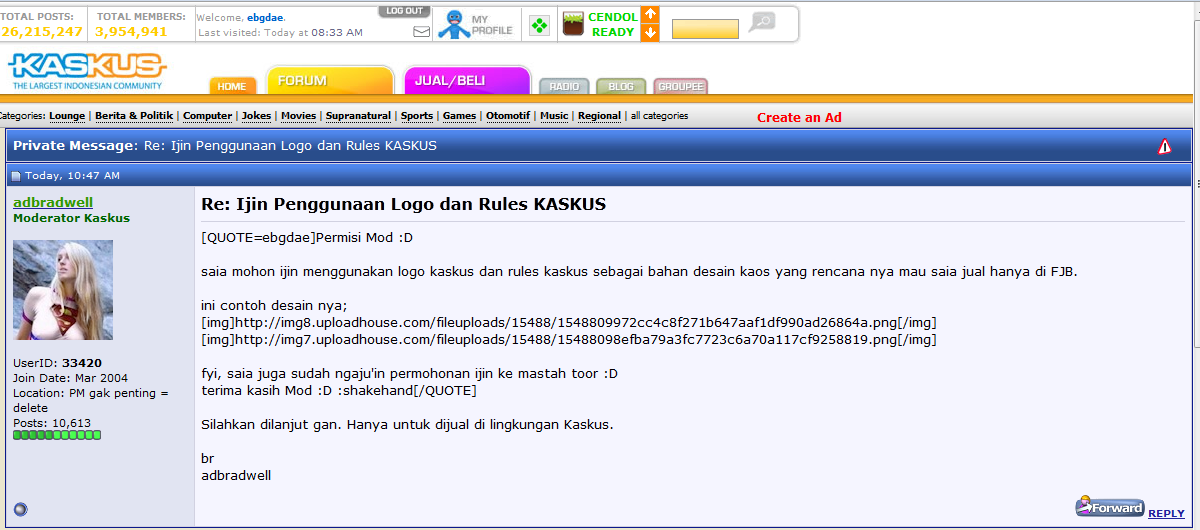Open the GROUPEE tab
Viewport: 1200px width, 530px height.
click(680, 87)
